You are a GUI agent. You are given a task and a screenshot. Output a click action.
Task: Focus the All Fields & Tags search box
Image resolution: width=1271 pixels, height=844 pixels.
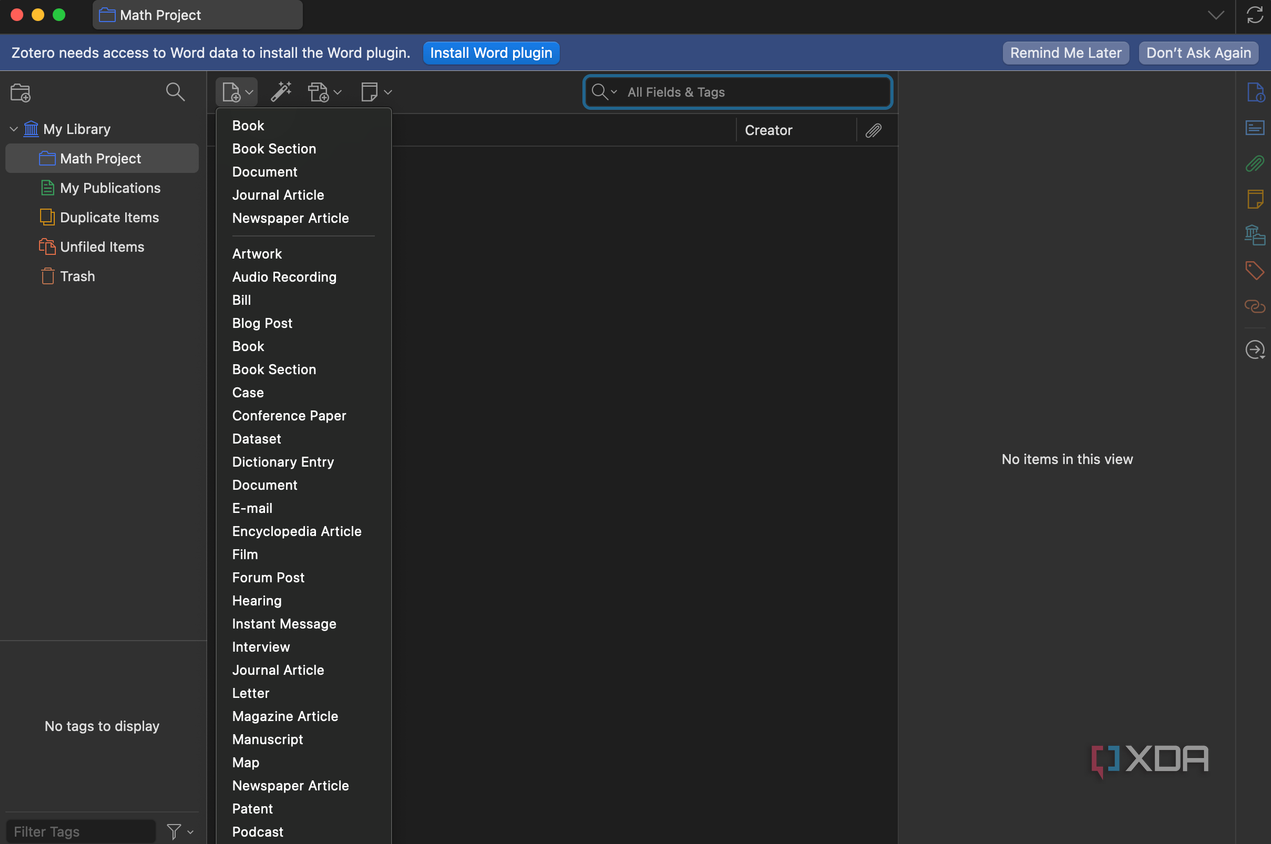[x=738, y=92]
